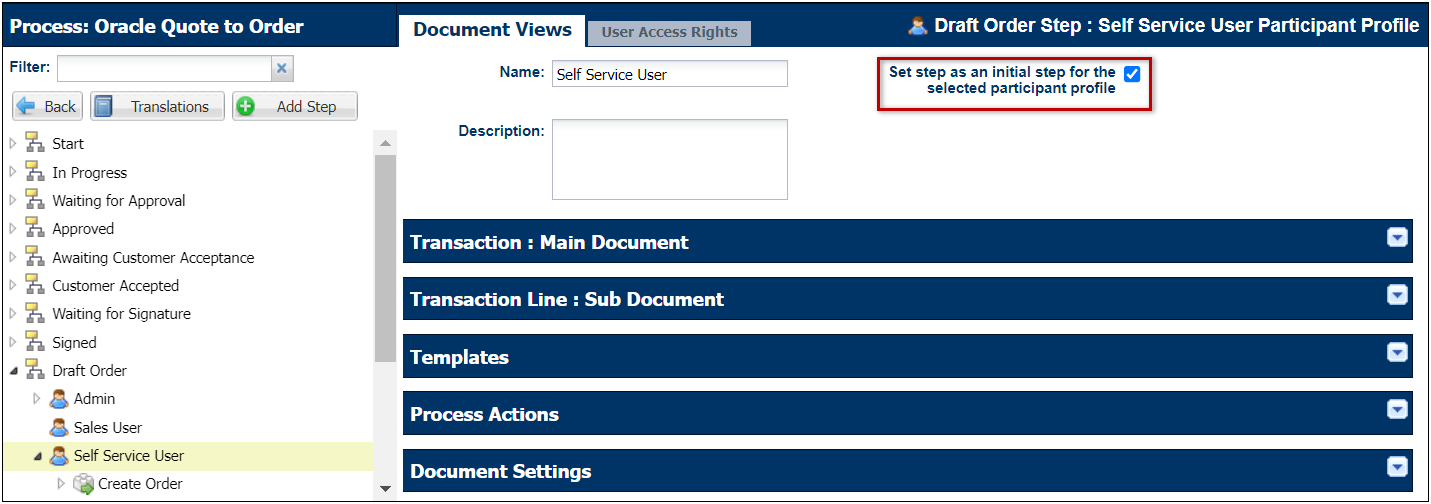Collapse the Self Service User node
This screenshot has height=504, width=1431.
tap(38, 456)
